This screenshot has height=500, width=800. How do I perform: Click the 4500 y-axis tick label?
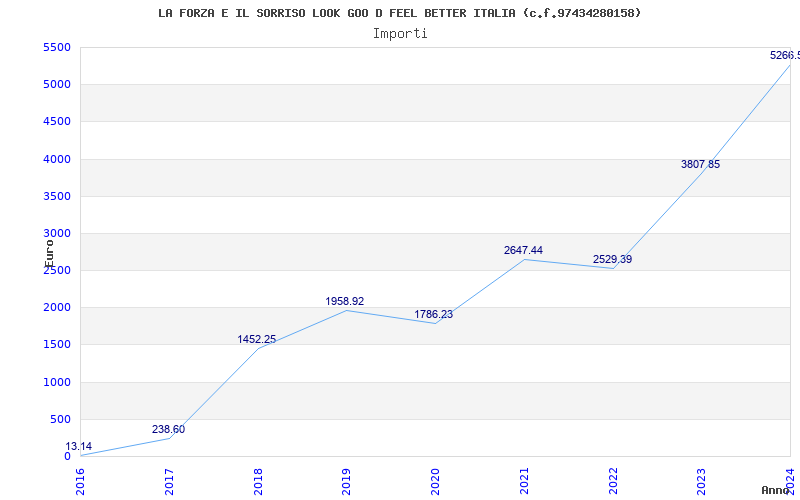[x=57, y=122]
